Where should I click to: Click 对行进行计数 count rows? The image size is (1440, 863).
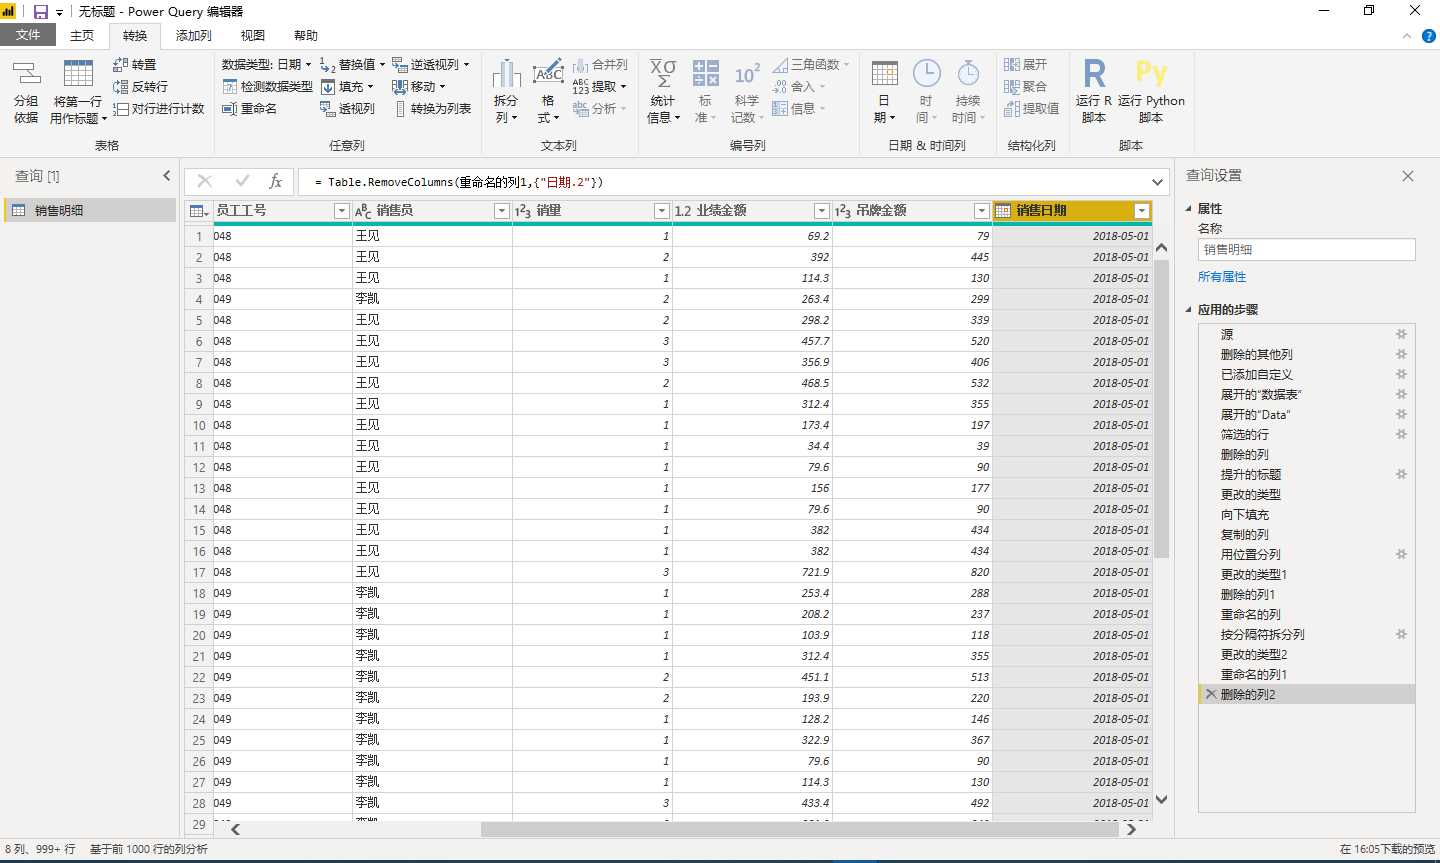point(159,108)
